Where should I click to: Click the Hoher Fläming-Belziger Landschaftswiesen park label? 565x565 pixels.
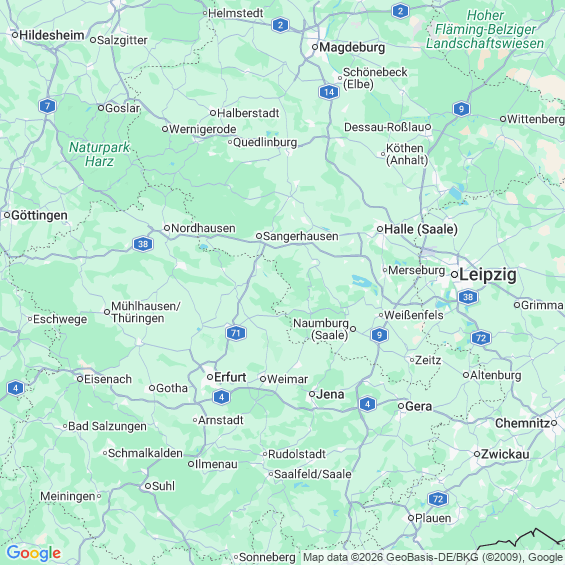485,29
